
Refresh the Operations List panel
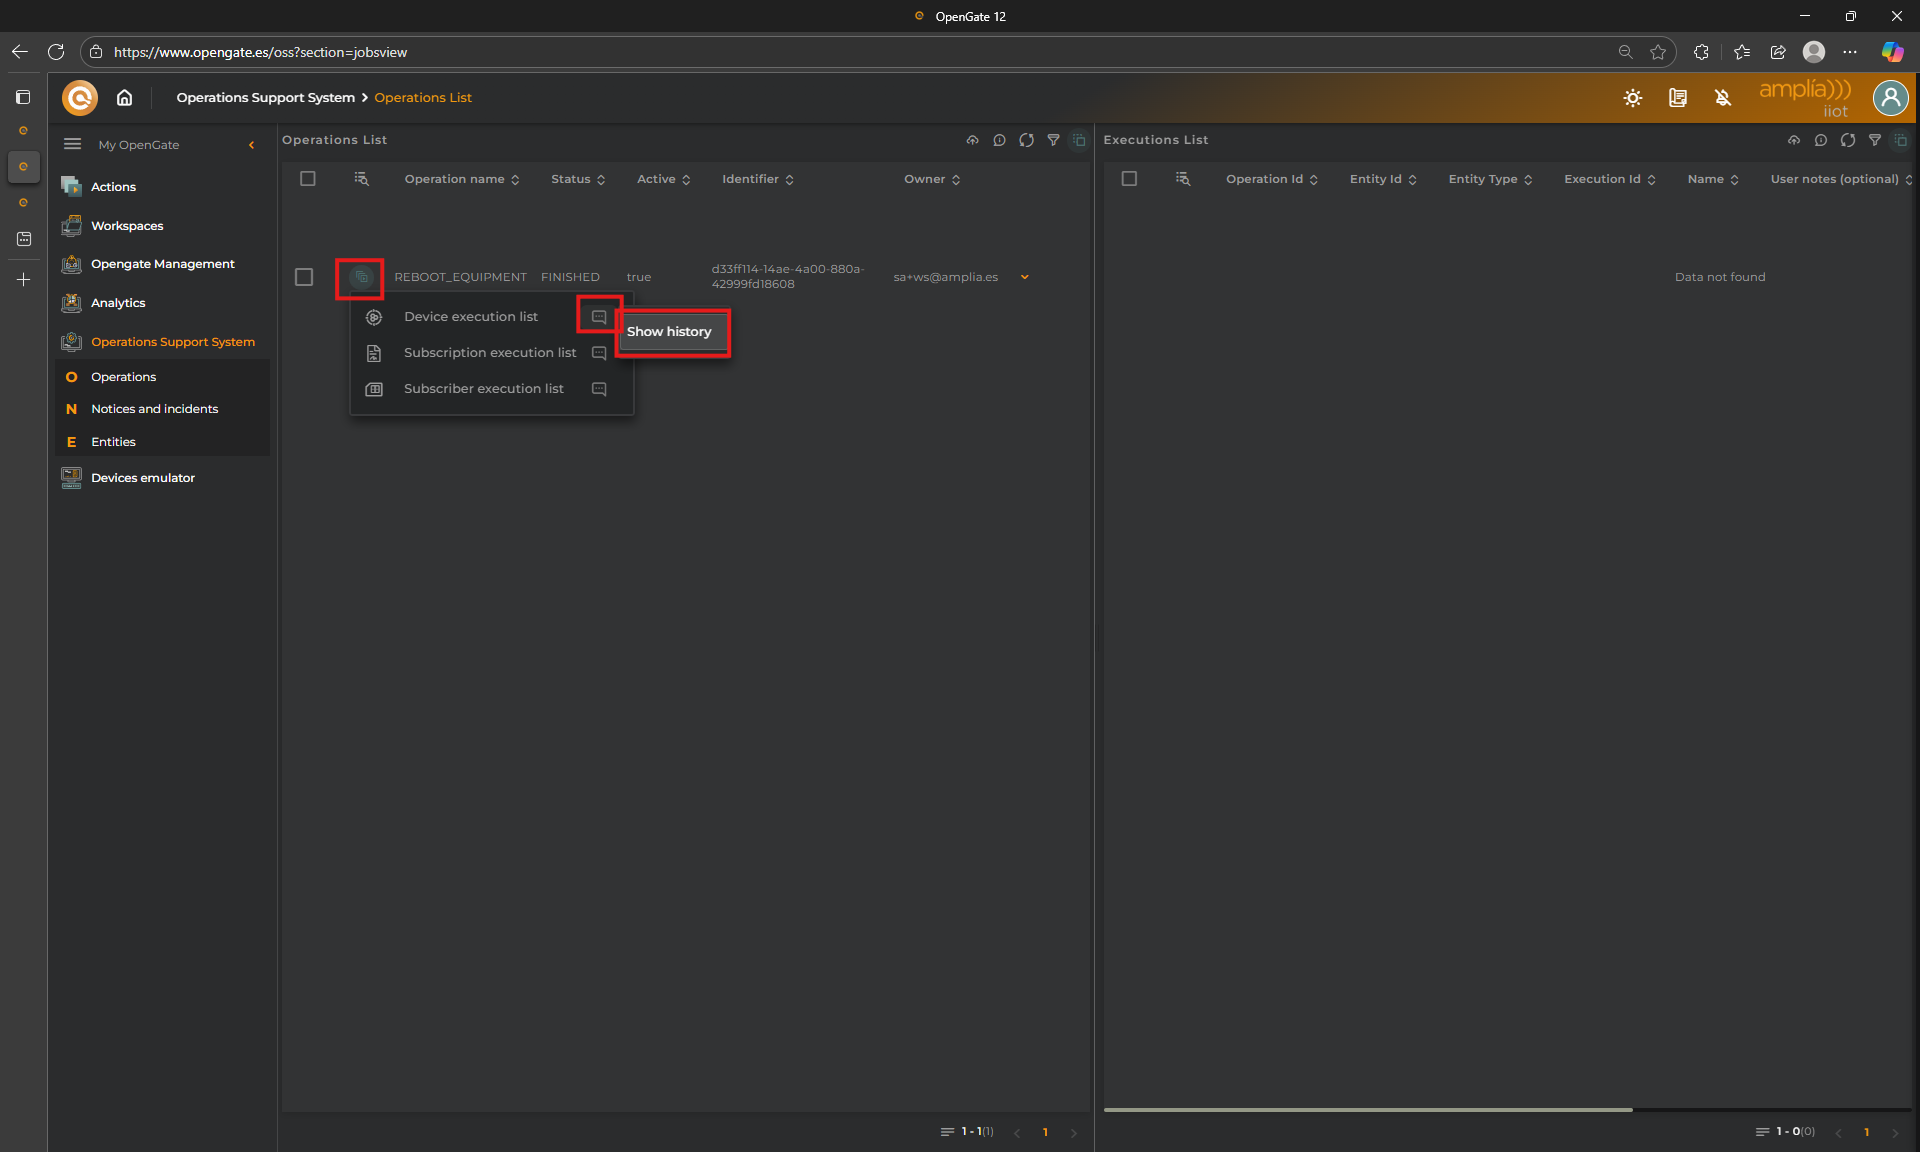[1026, 140]
